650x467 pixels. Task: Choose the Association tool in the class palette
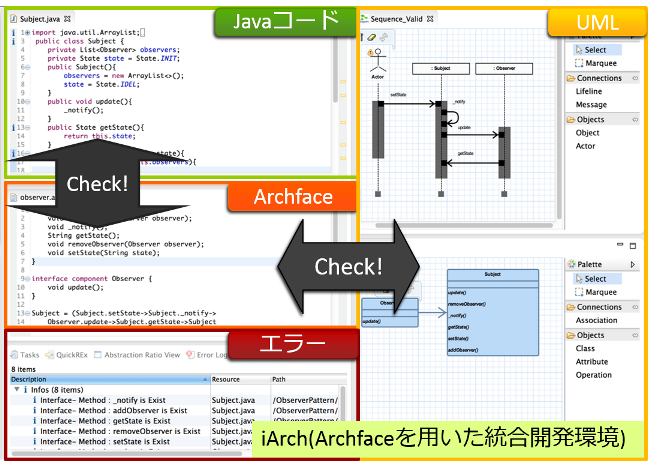click(599, 321)
